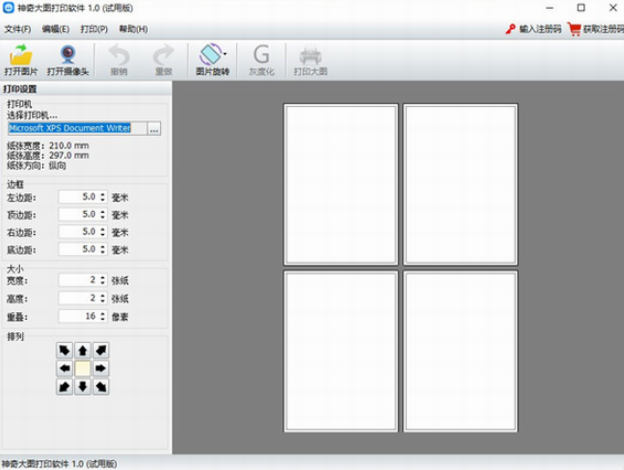624x470 pixels.
Task: Click the 撤销 undo icon
Action: pyautogui.click(x=119, y=60)
